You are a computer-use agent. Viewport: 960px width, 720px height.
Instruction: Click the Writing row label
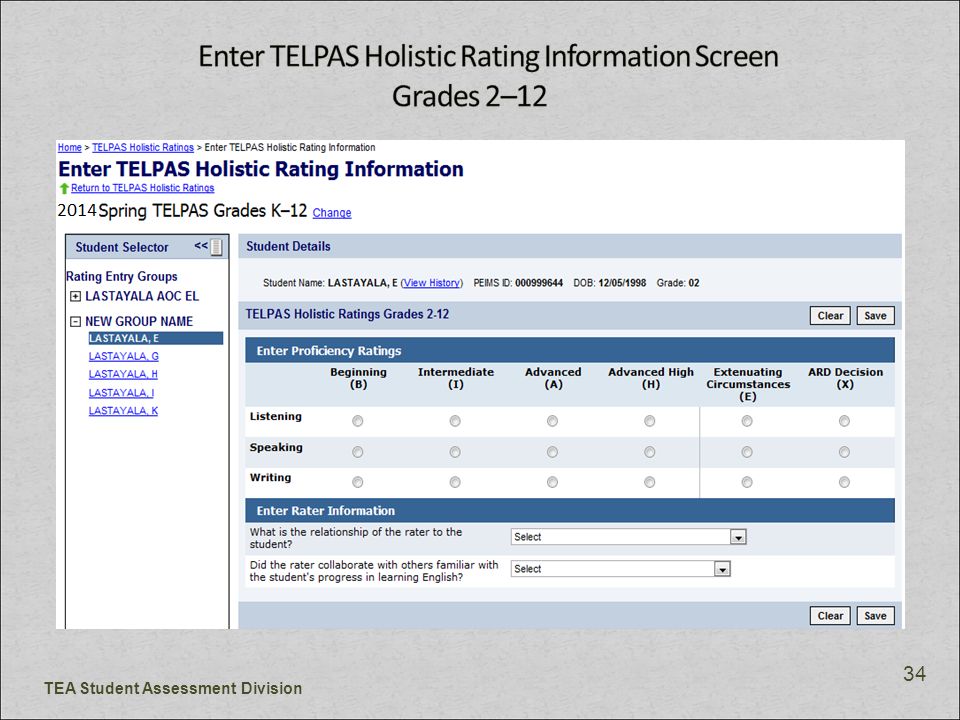click(271, 478)
